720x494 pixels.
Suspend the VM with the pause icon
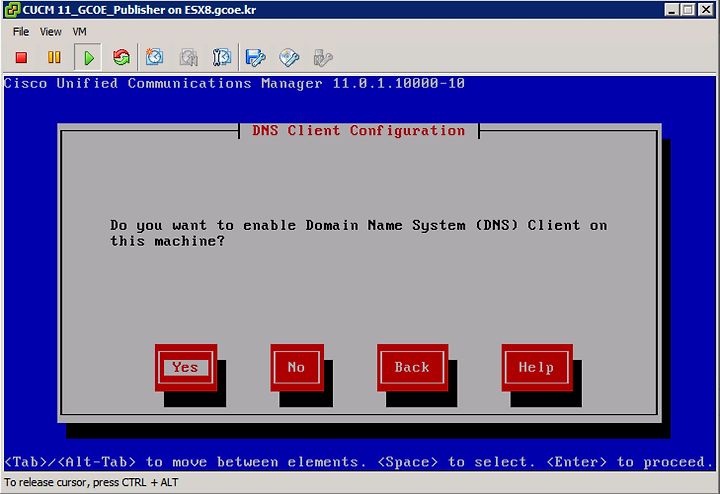(x=54, y=57)
